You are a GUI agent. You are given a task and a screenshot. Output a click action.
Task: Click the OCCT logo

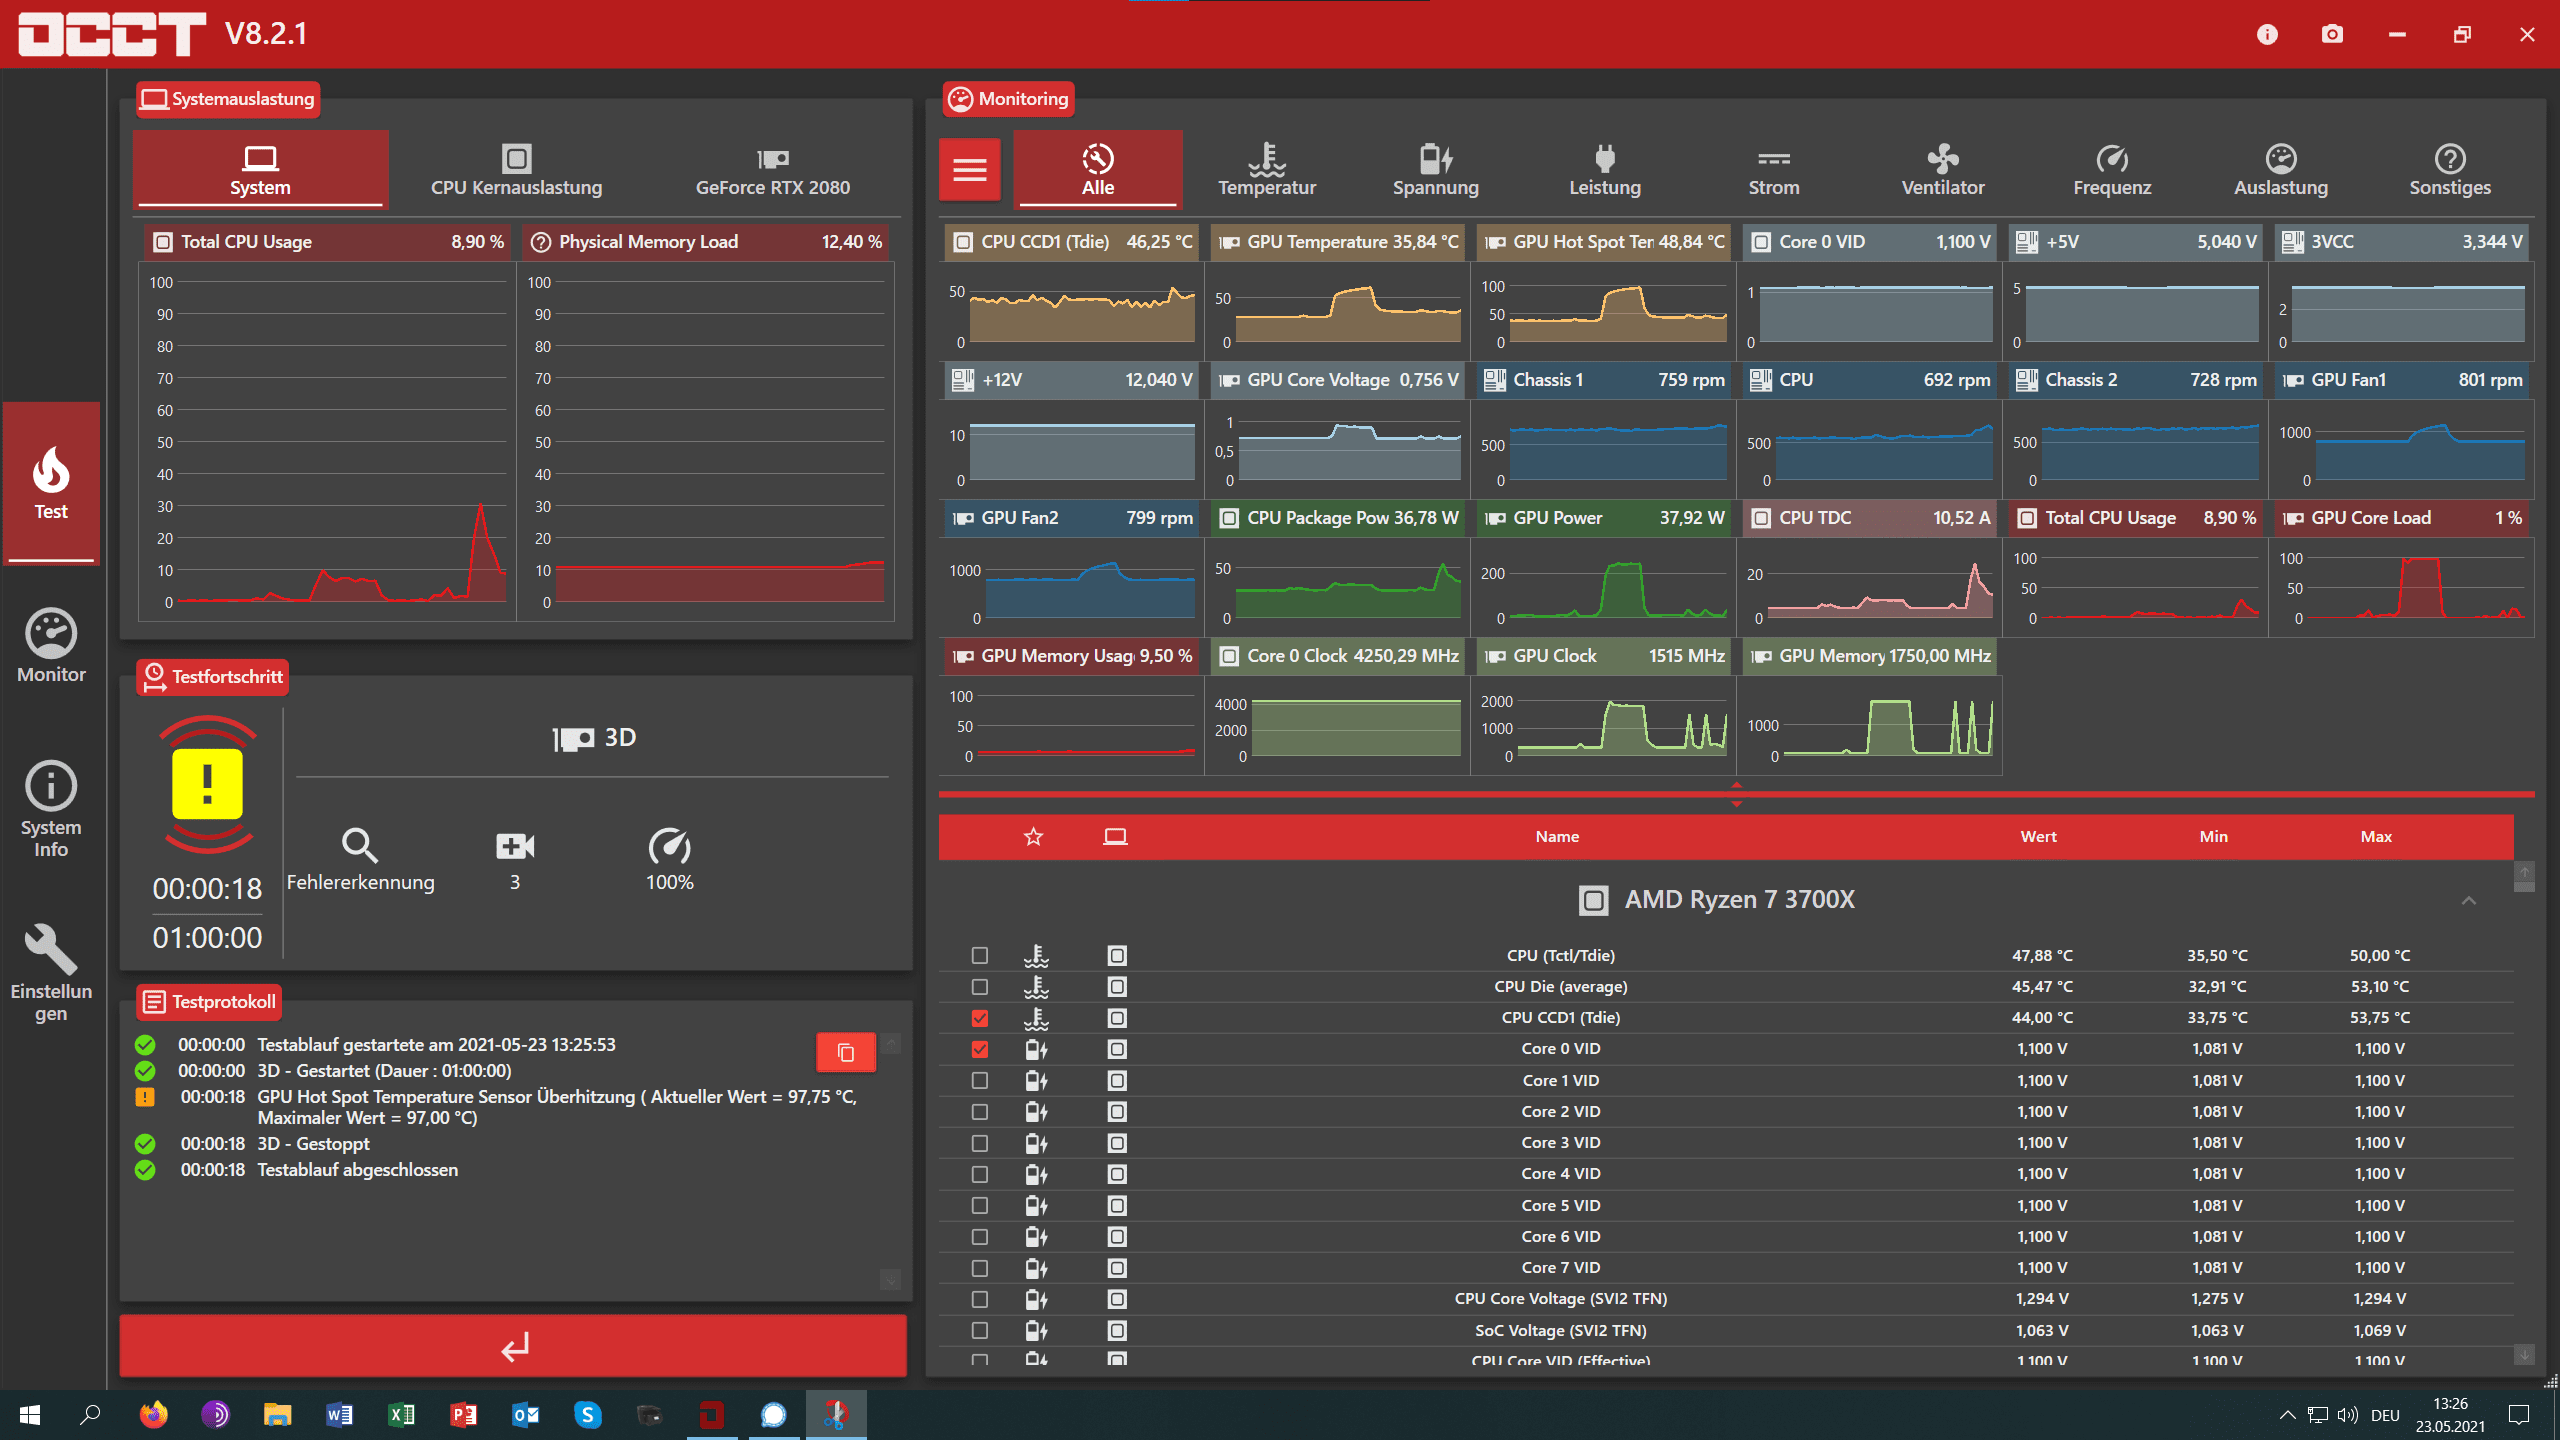pos(112,34)
